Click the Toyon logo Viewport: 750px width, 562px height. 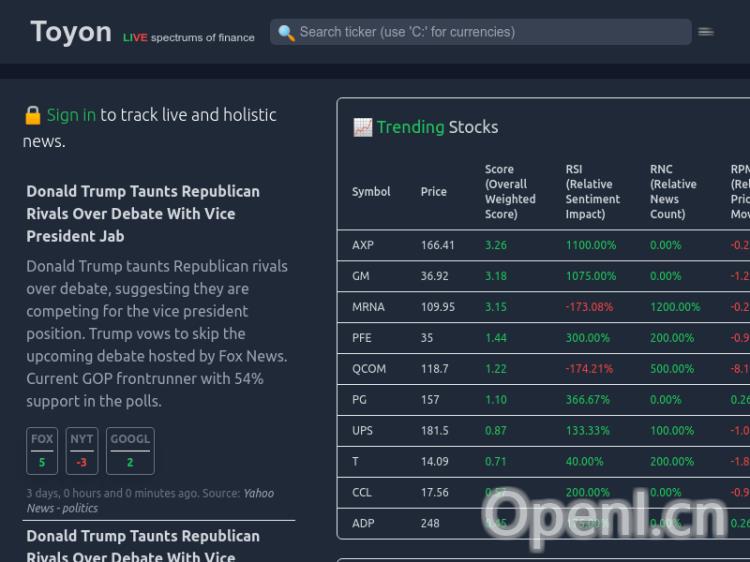pyautogui.click(x=71, y=32)
